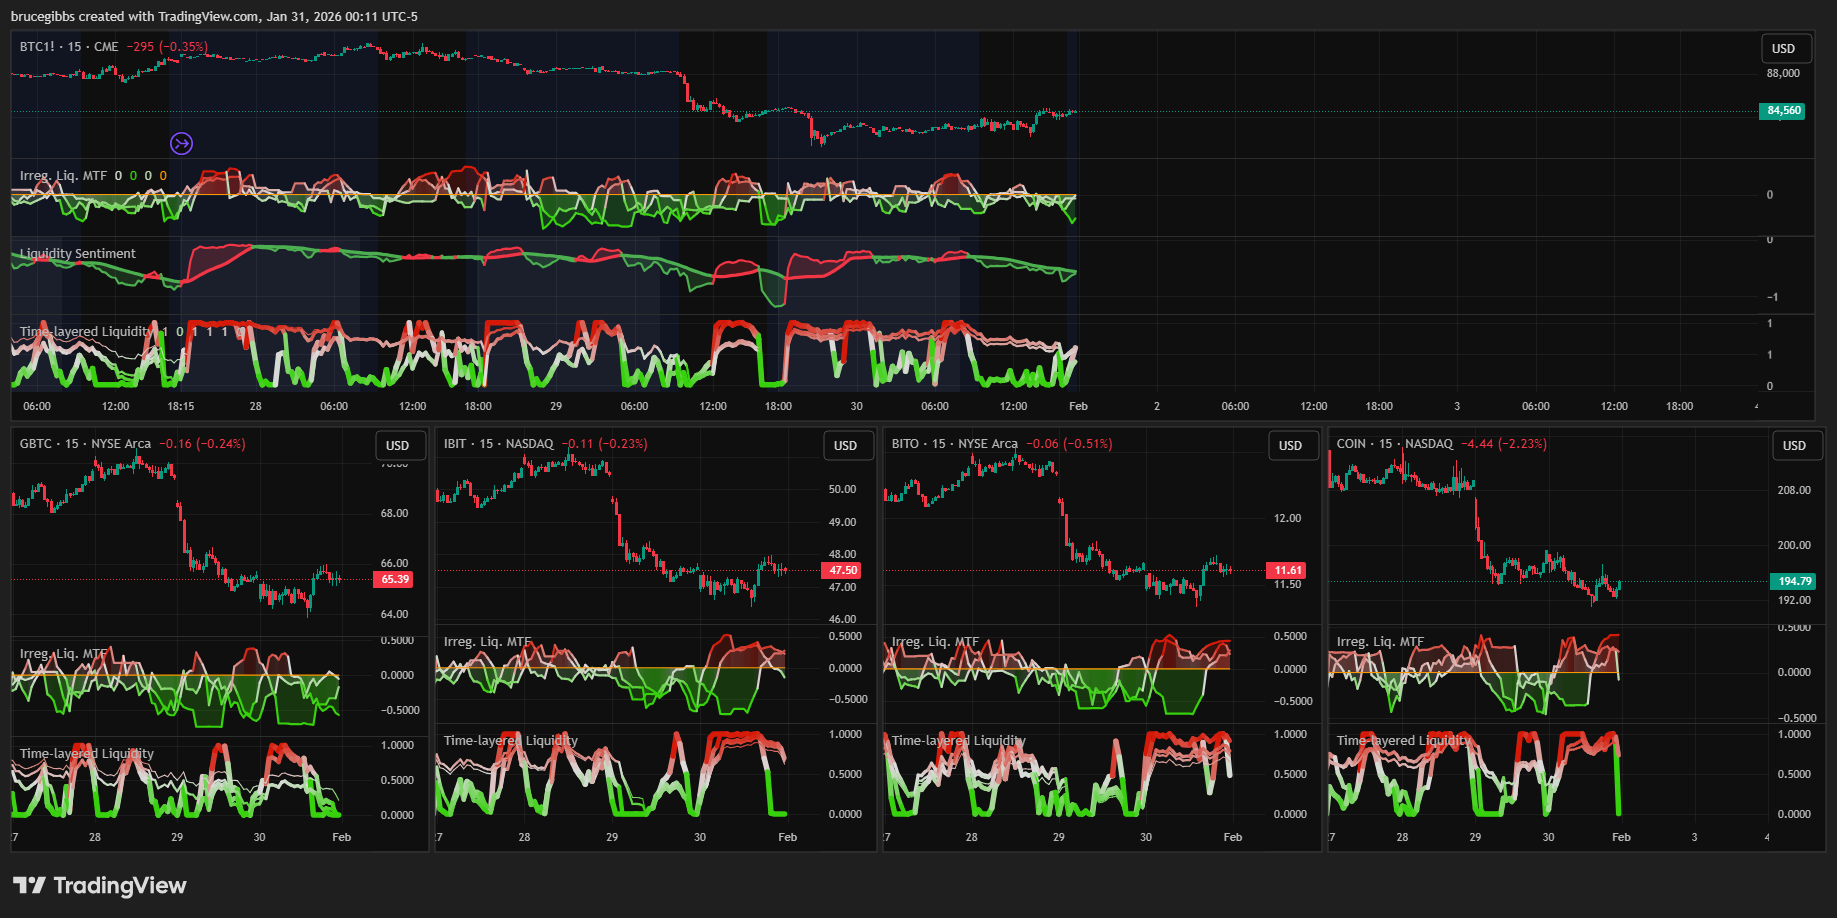Click the purple circular arrow icon on BTC1! chart
Image resolution: width=1837 pixels, height=918 pixels.
(x=181, y=144)
